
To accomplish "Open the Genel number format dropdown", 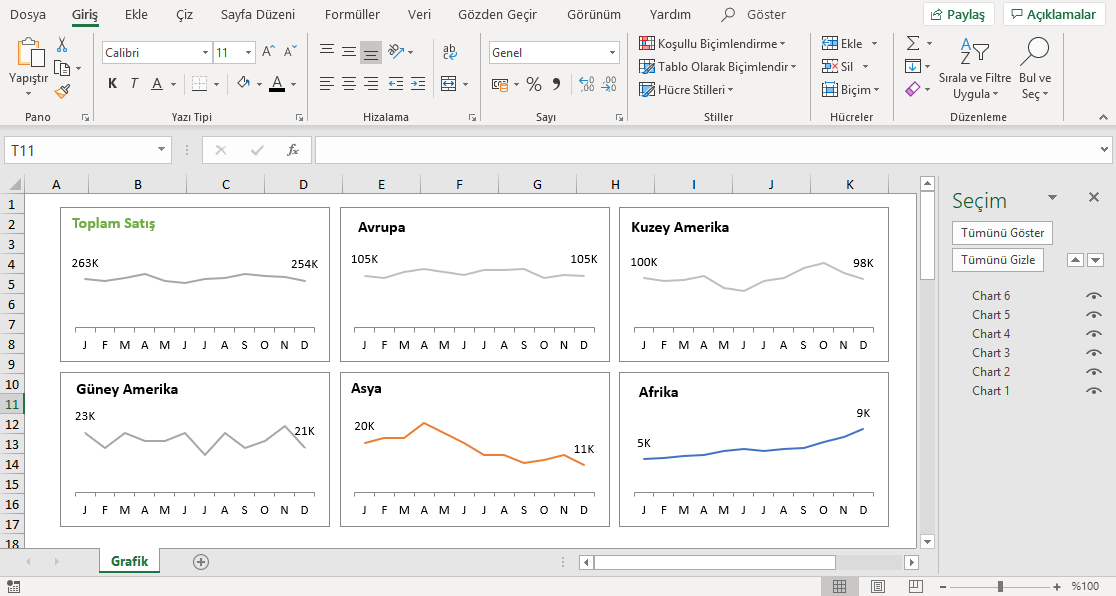I will pos(612,53).
